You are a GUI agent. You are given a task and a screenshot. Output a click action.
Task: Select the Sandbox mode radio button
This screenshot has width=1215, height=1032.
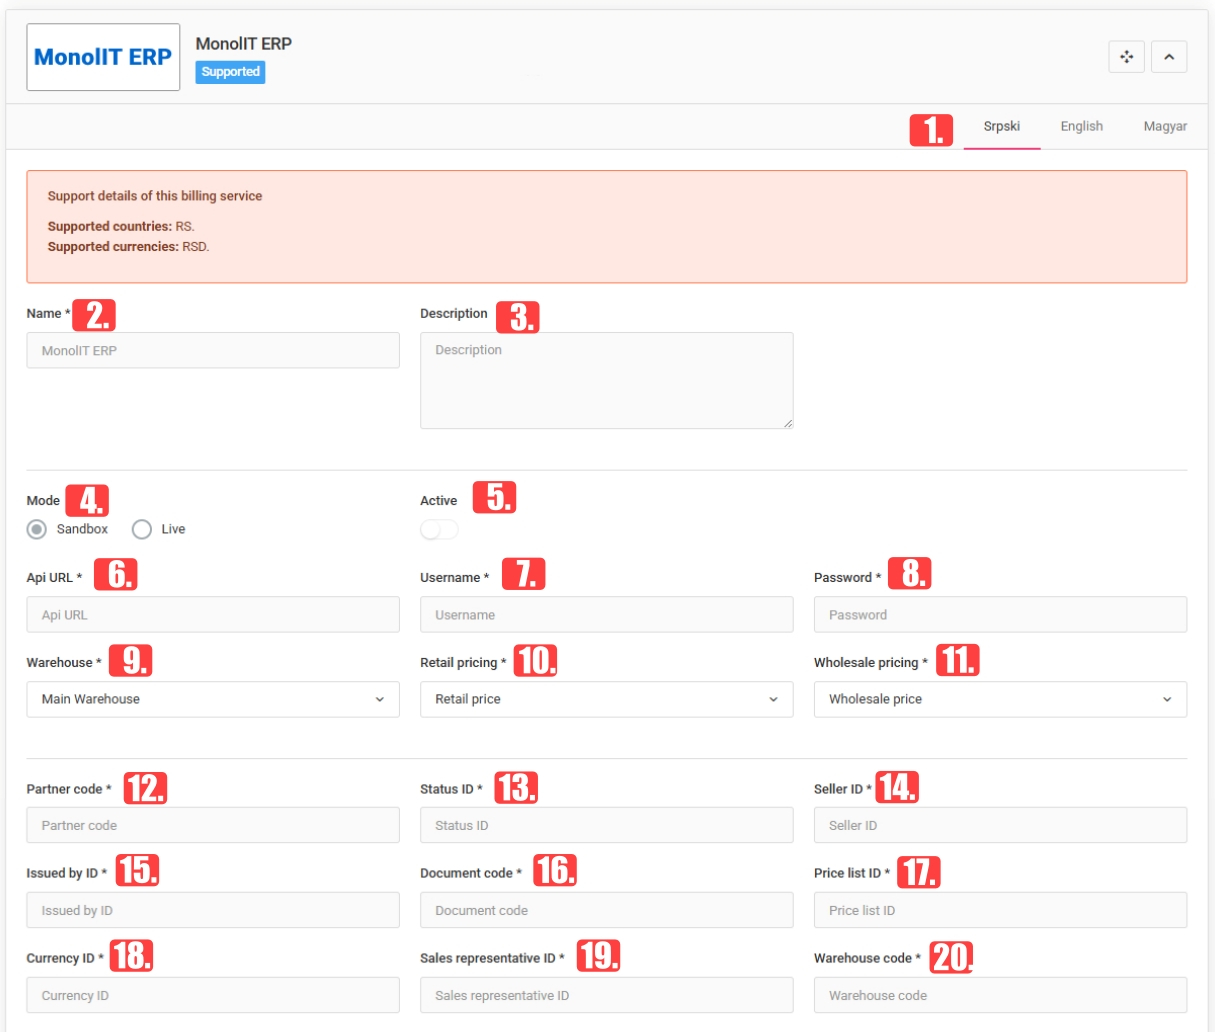[x=37, y=529]
